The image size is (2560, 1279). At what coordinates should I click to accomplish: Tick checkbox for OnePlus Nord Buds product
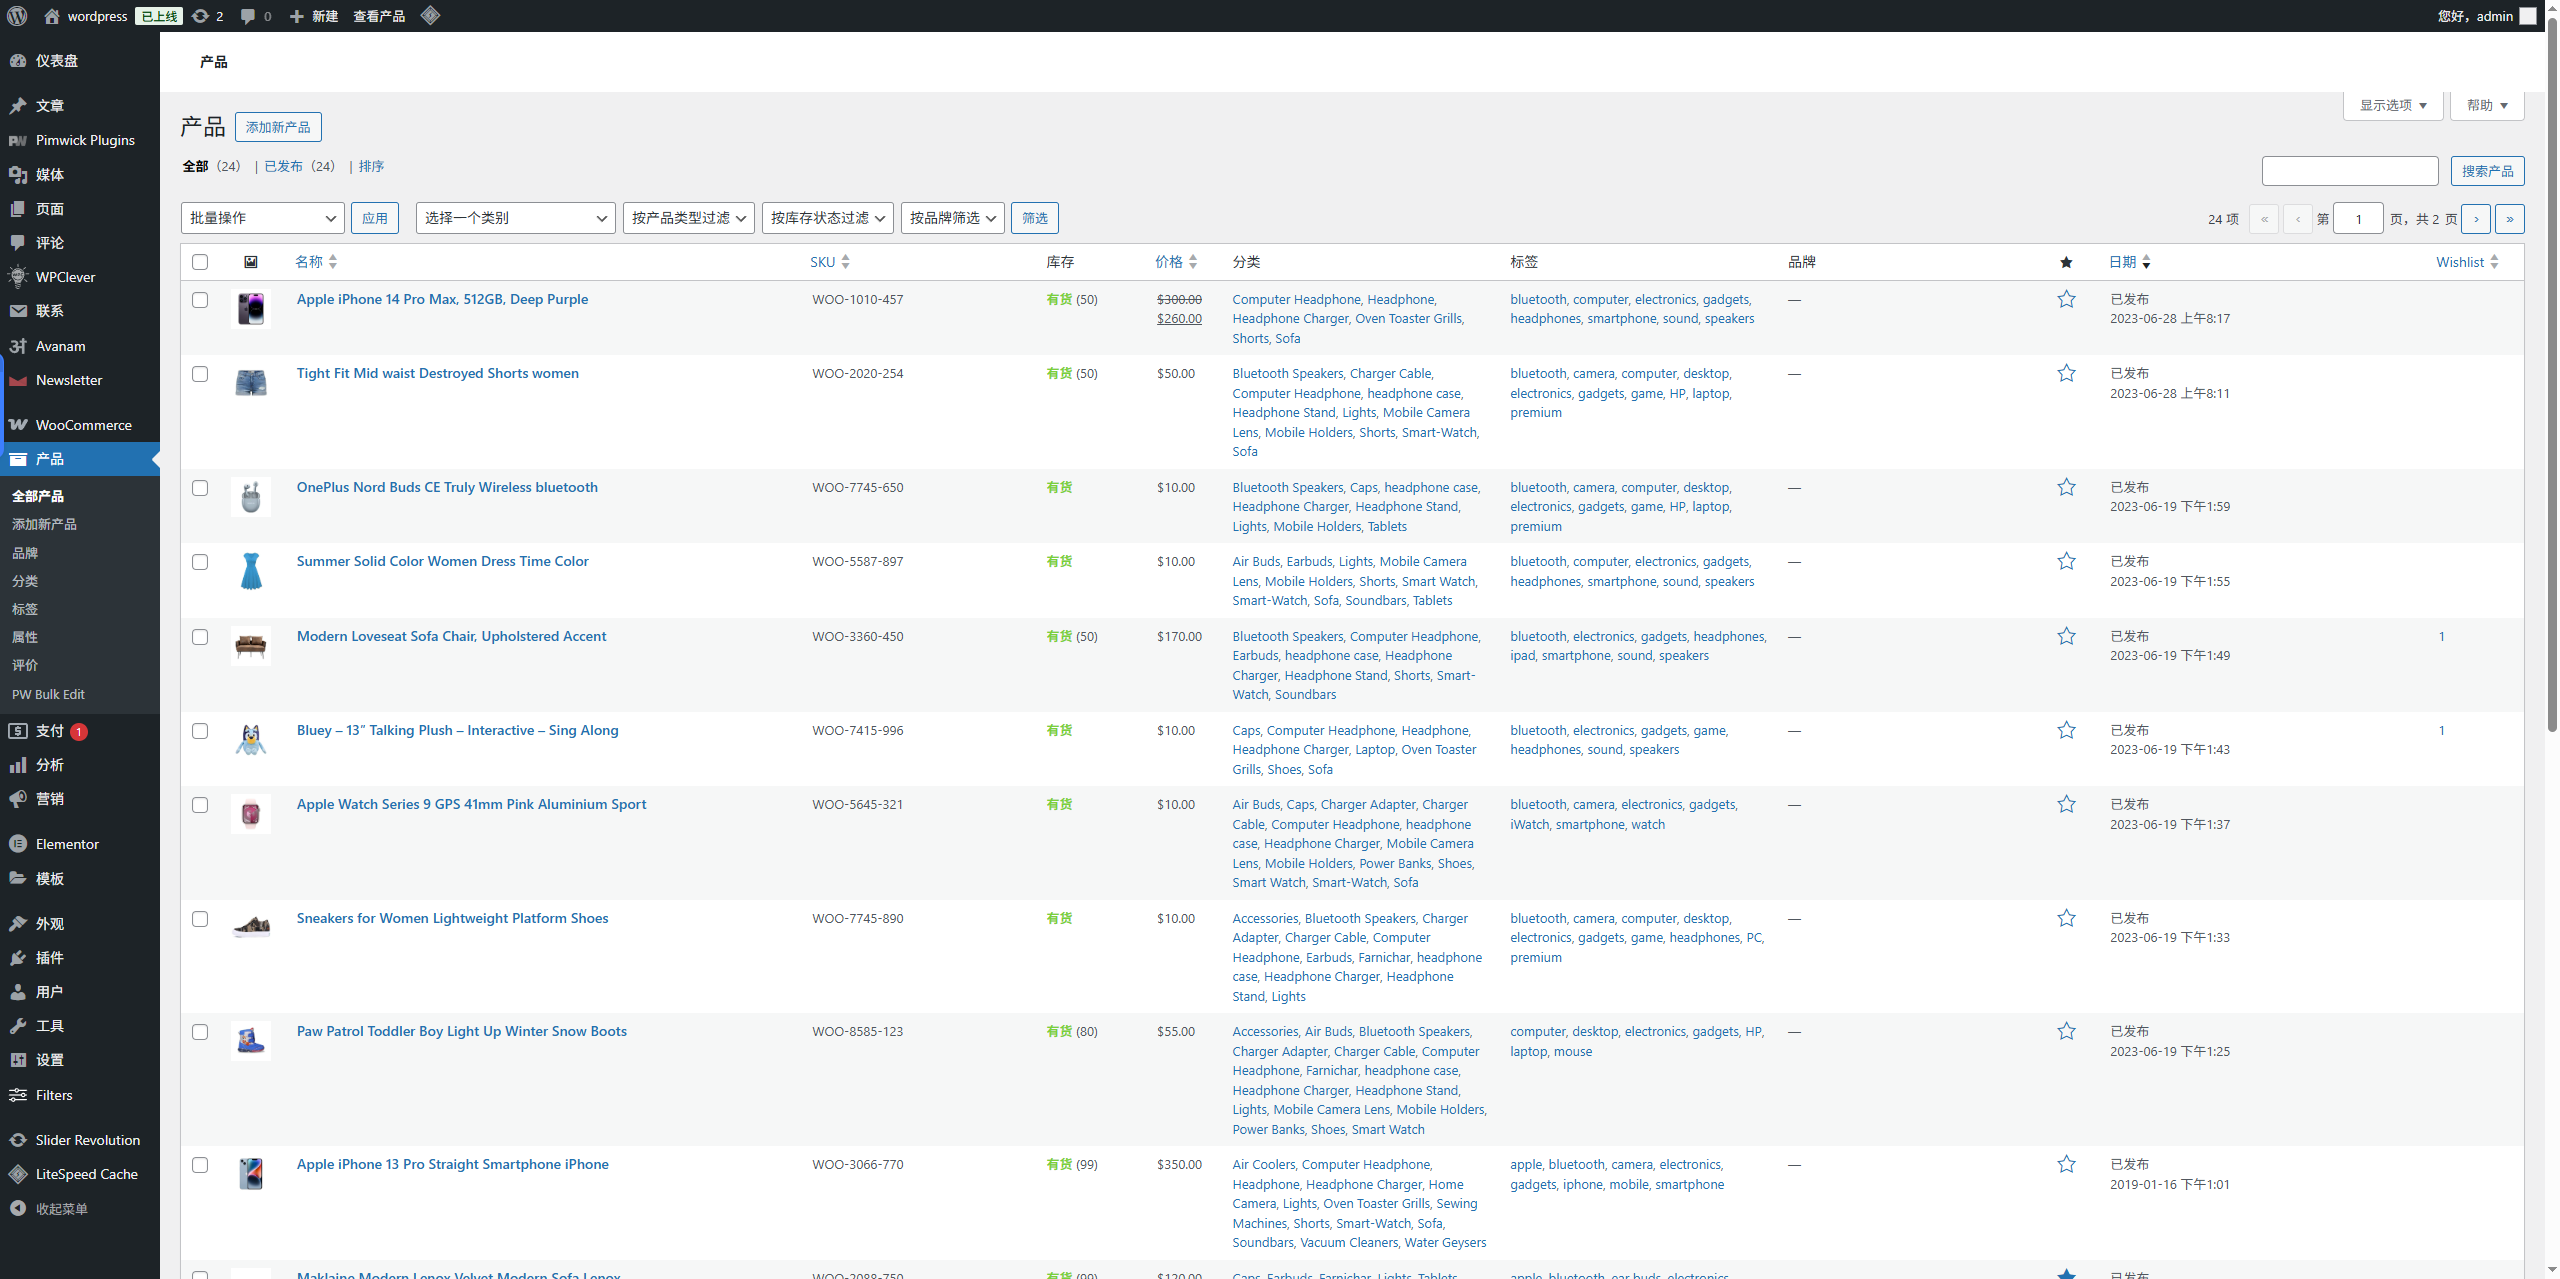tap(200, 488)
